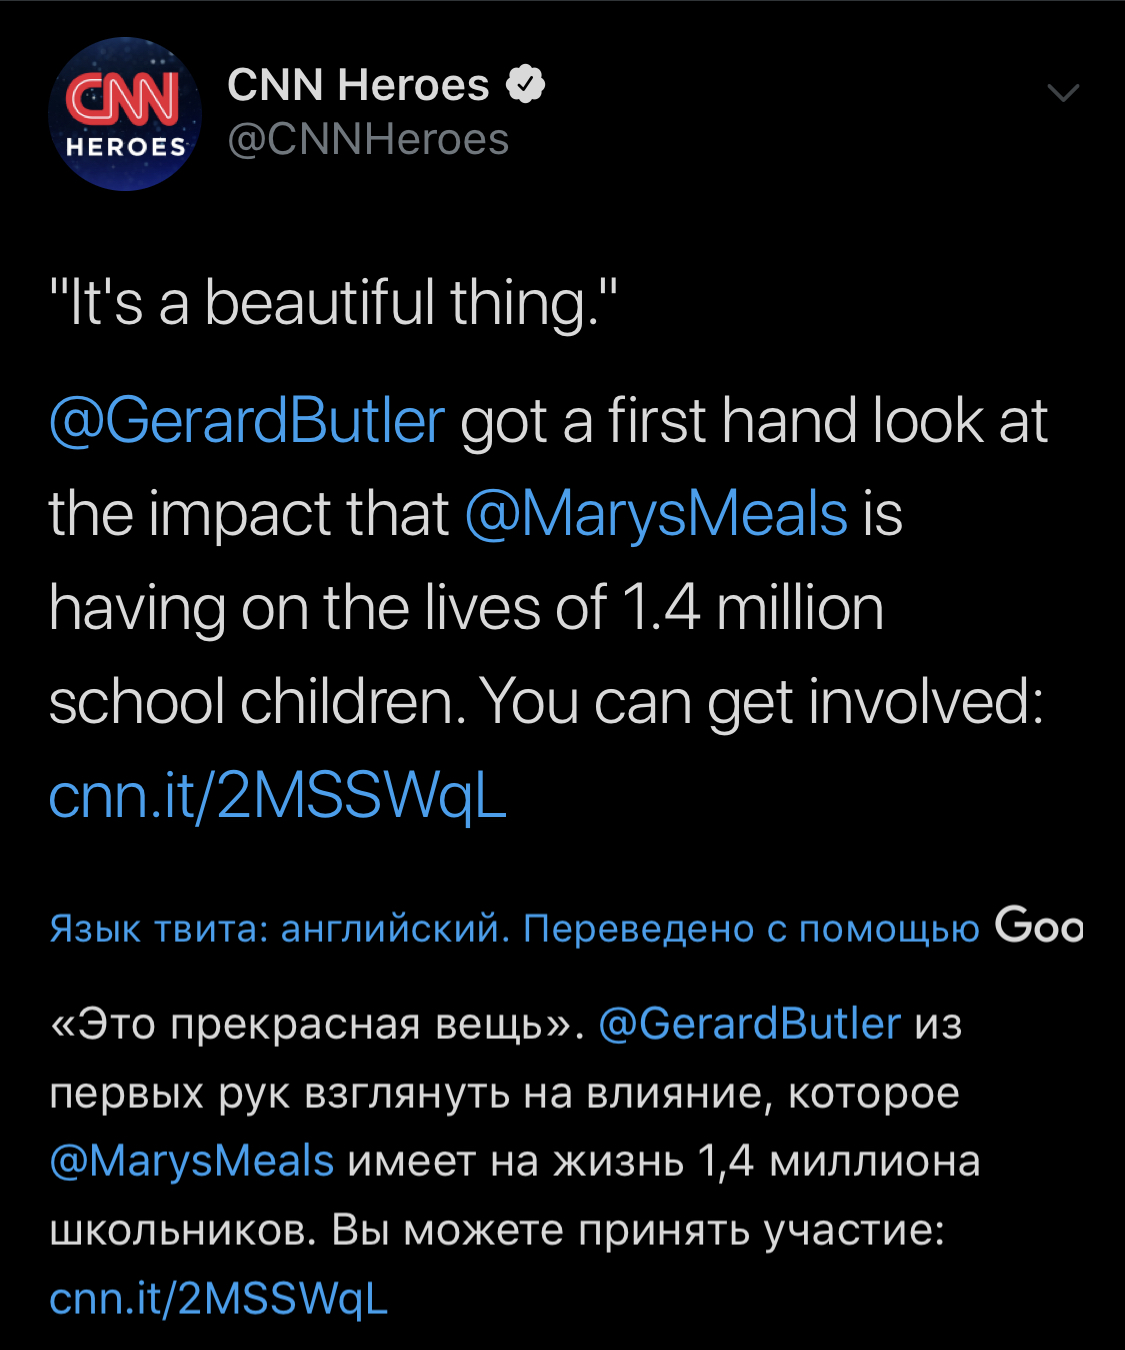Tap the 'Вы можете принять участие:' text

click(x=638, y=1230)
